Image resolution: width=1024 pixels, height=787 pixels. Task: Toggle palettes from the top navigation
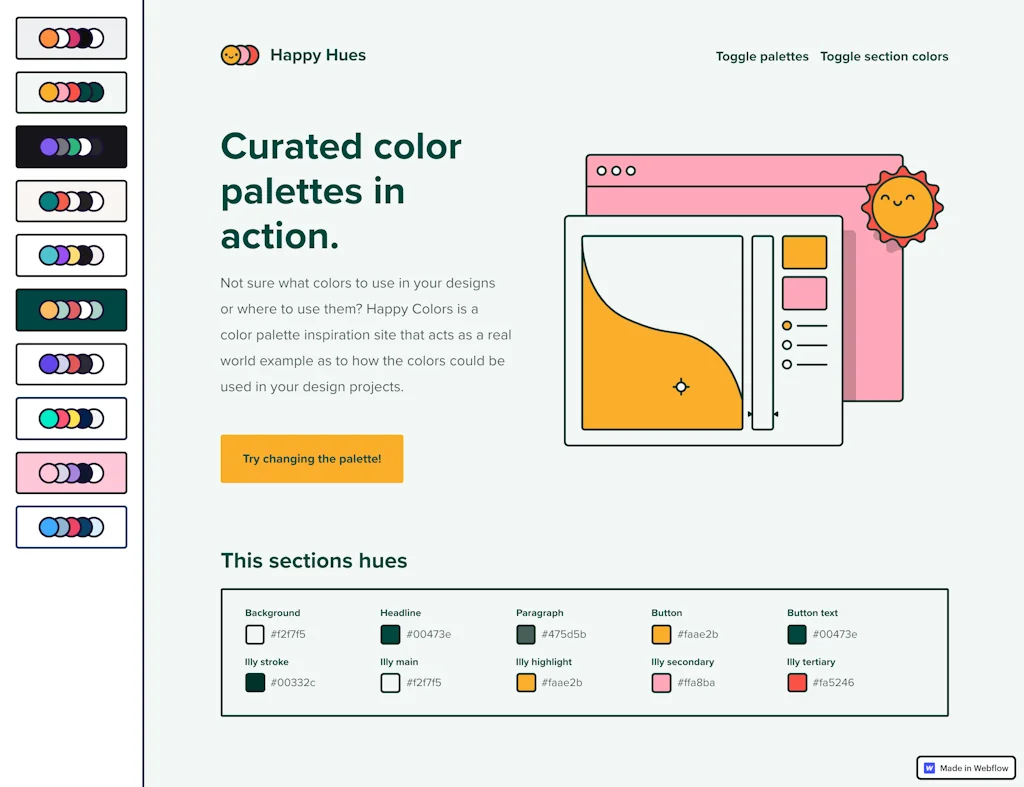pos(762,56)
